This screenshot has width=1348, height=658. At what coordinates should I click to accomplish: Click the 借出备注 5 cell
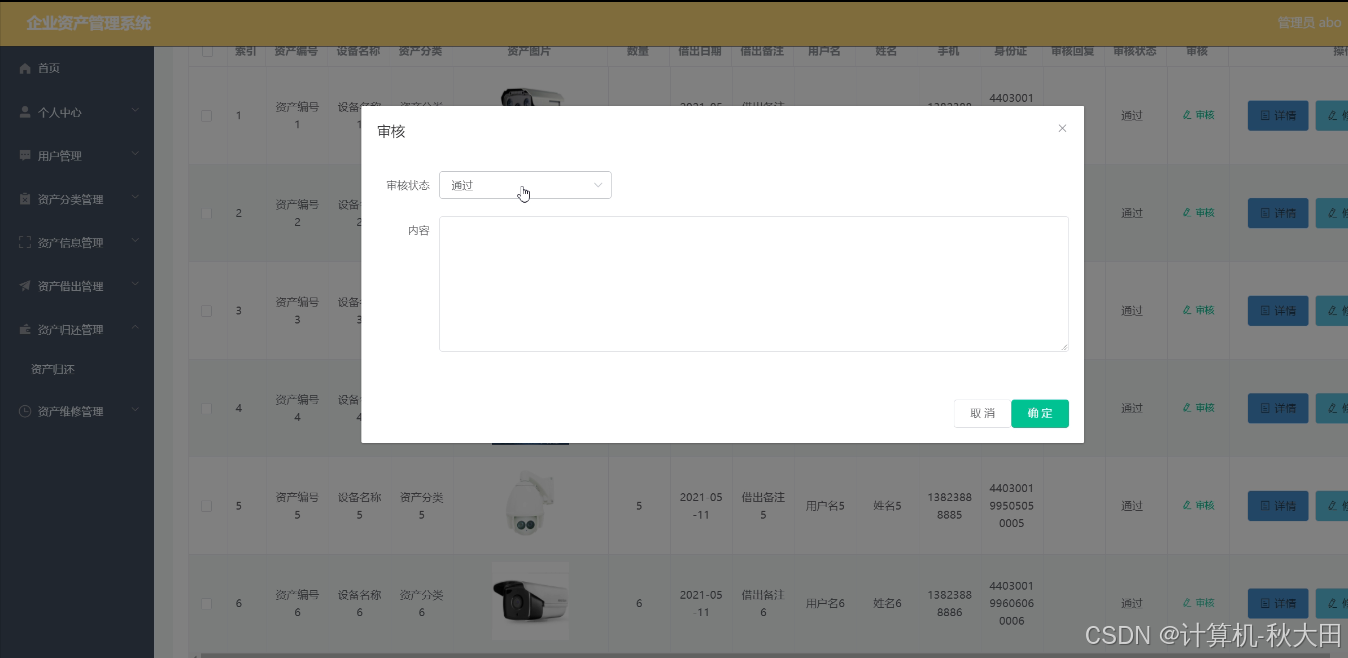coord(763,506)
